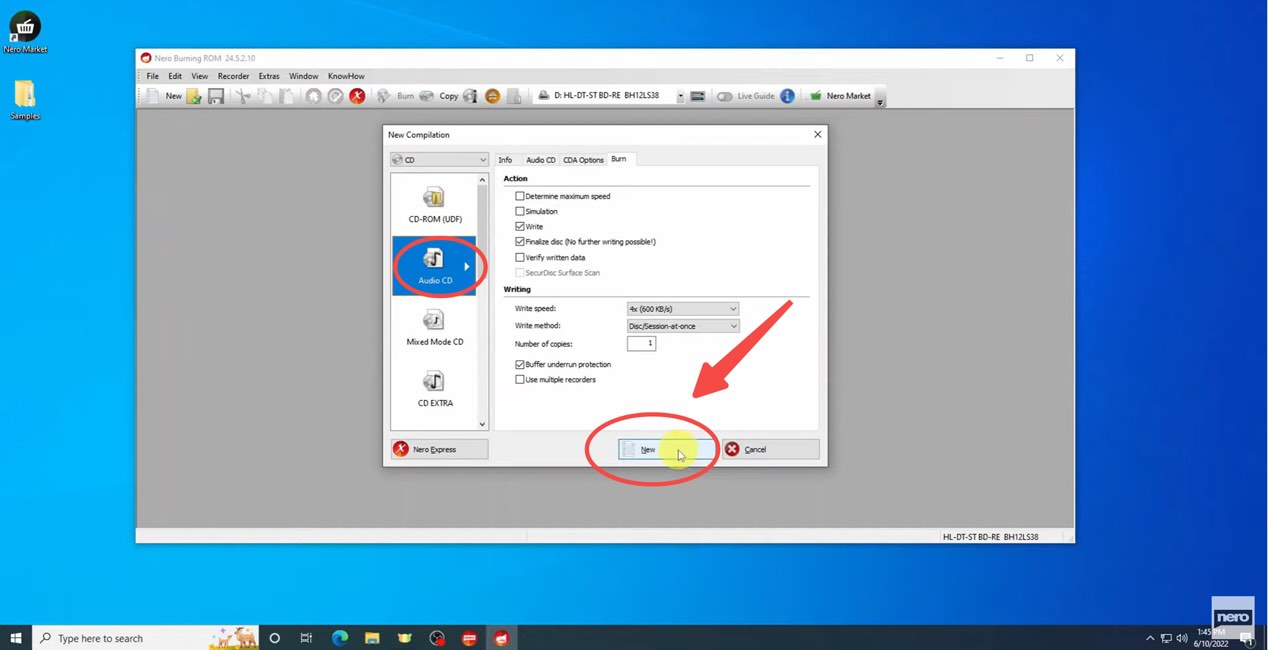Click the Cancel button
This screenshot has width=1268, height=650.
(x=771, y=450)
